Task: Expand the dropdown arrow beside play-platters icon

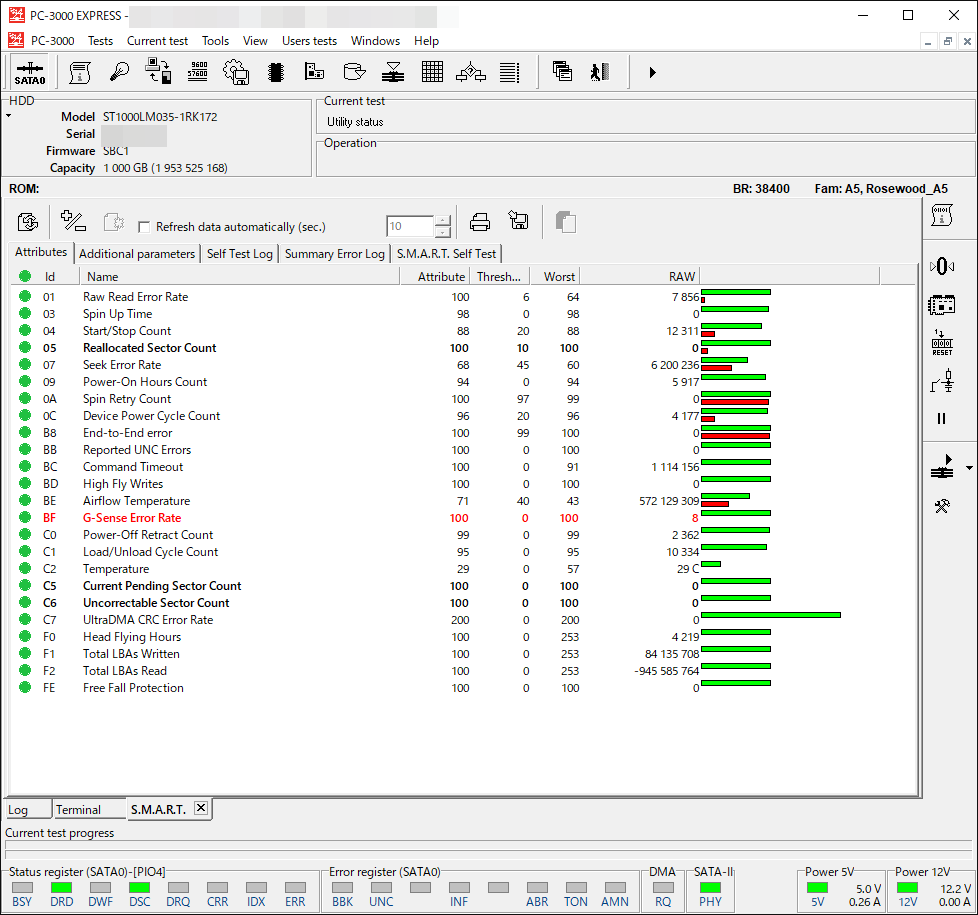Action: (969, 468)
